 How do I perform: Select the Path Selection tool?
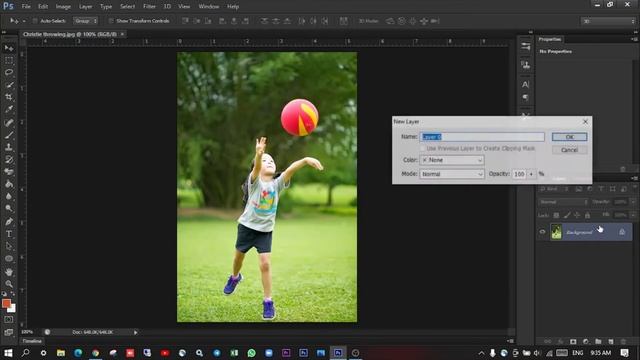(x=9, y=246)
